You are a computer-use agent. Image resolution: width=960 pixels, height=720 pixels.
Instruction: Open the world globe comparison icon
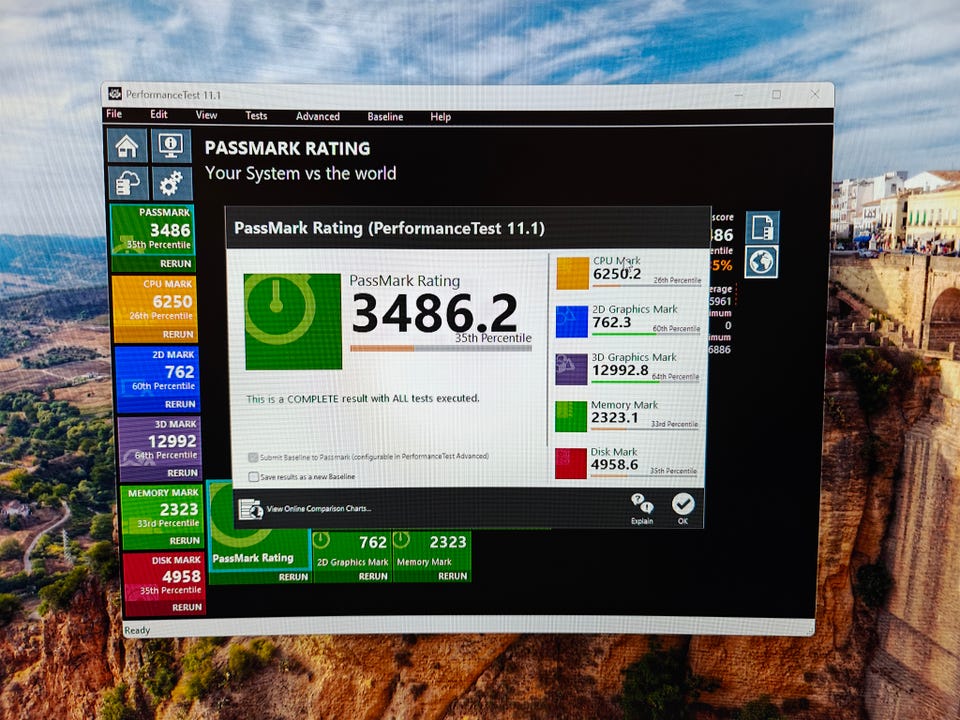pyautogui.click(x=762, y=261)
